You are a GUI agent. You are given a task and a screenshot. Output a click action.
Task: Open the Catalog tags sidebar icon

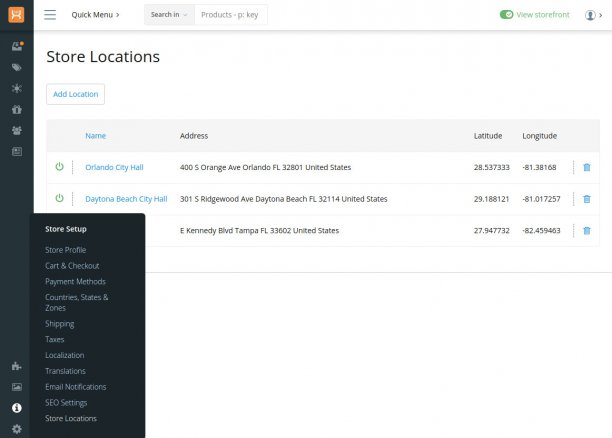pyautogui.click(x=16, y=68)
